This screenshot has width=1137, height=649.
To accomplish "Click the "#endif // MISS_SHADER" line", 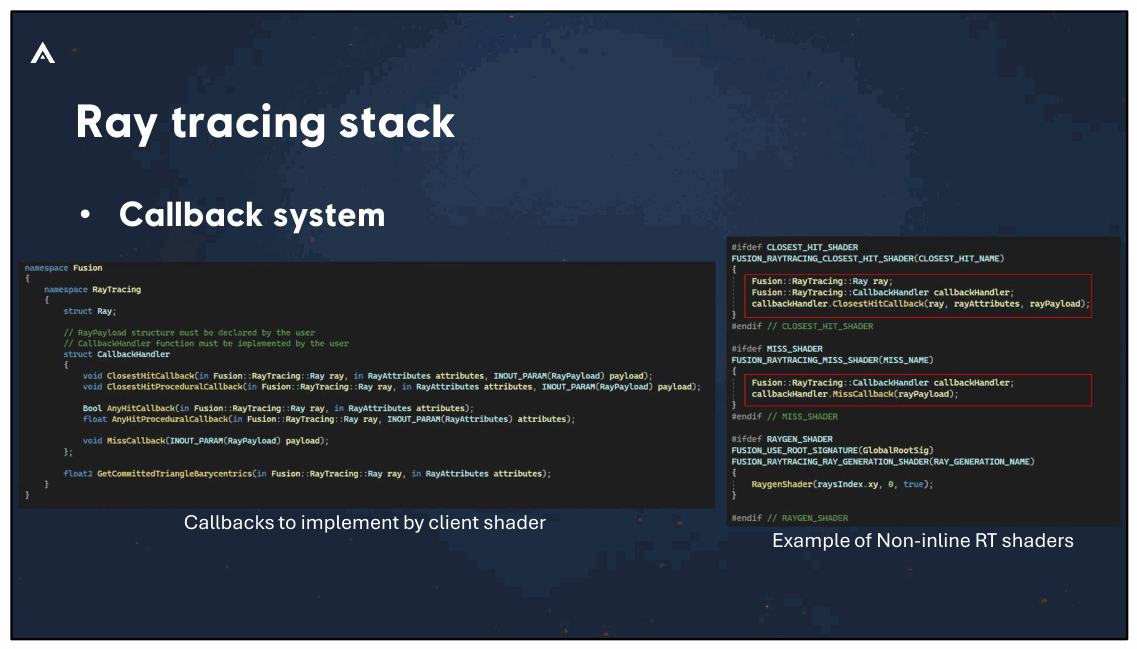I will [x=785, y=416].
